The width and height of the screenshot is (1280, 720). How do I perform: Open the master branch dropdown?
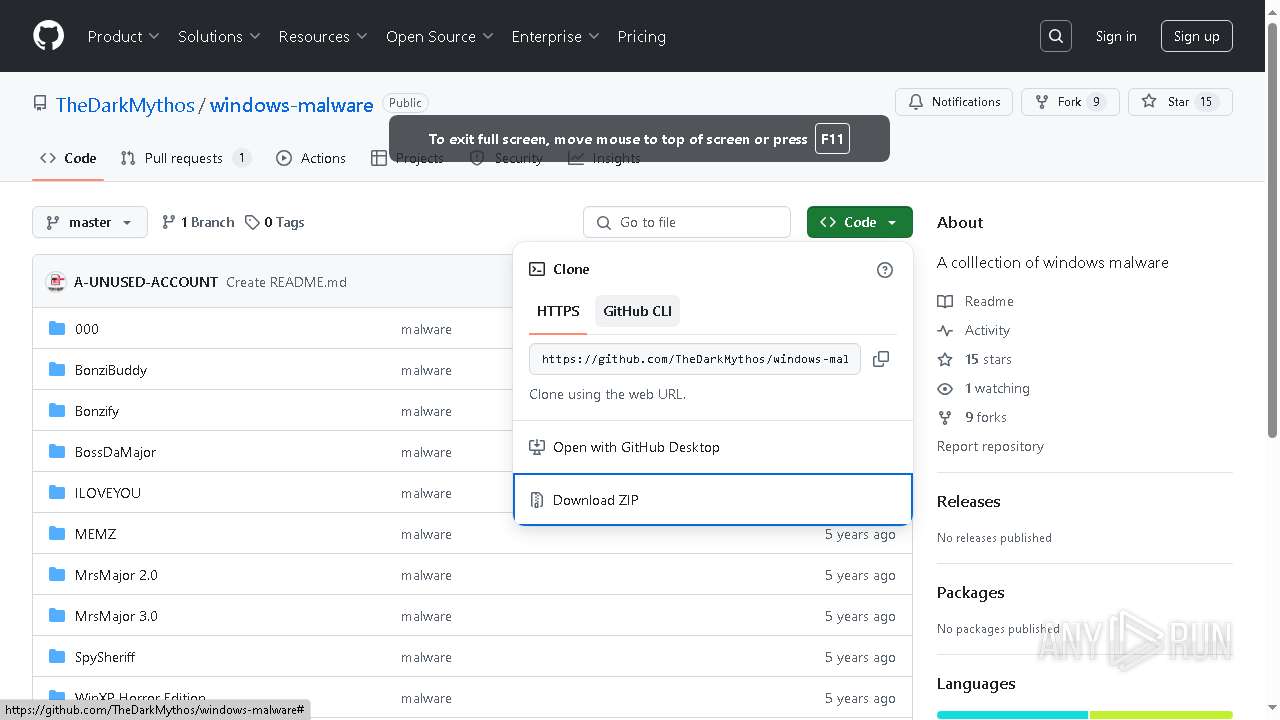pyautogui.click(x=90, y=222)
